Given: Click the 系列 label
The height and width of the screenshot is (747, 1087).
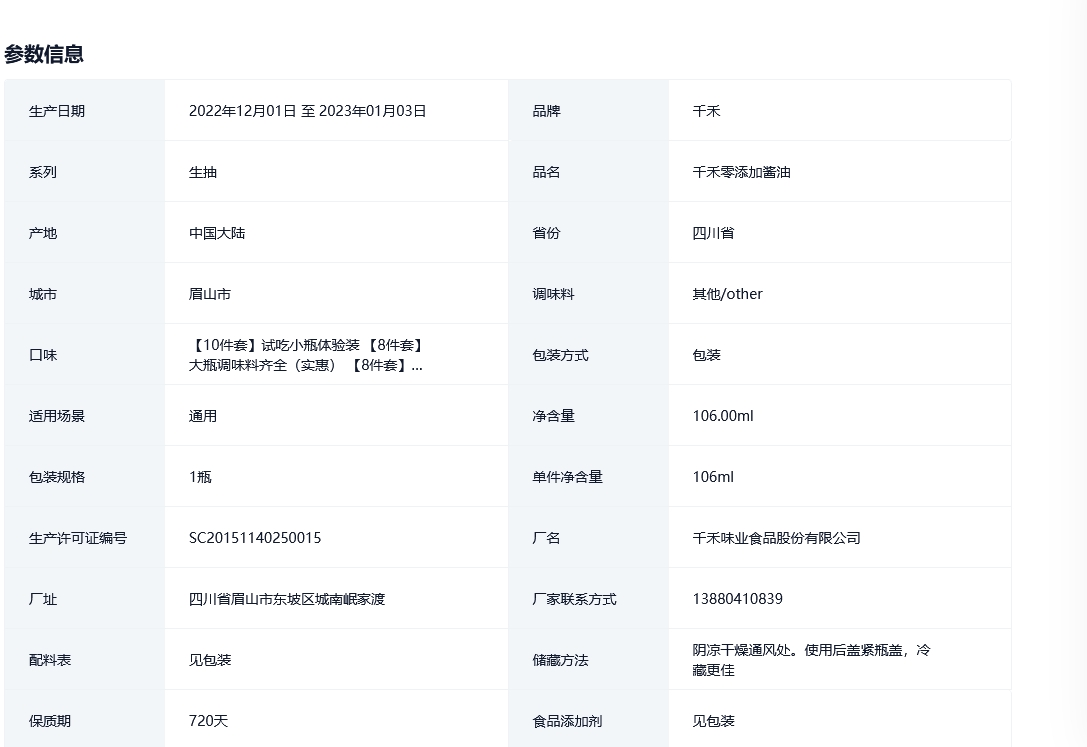Looking at the screenshot, I should [42, 172].
